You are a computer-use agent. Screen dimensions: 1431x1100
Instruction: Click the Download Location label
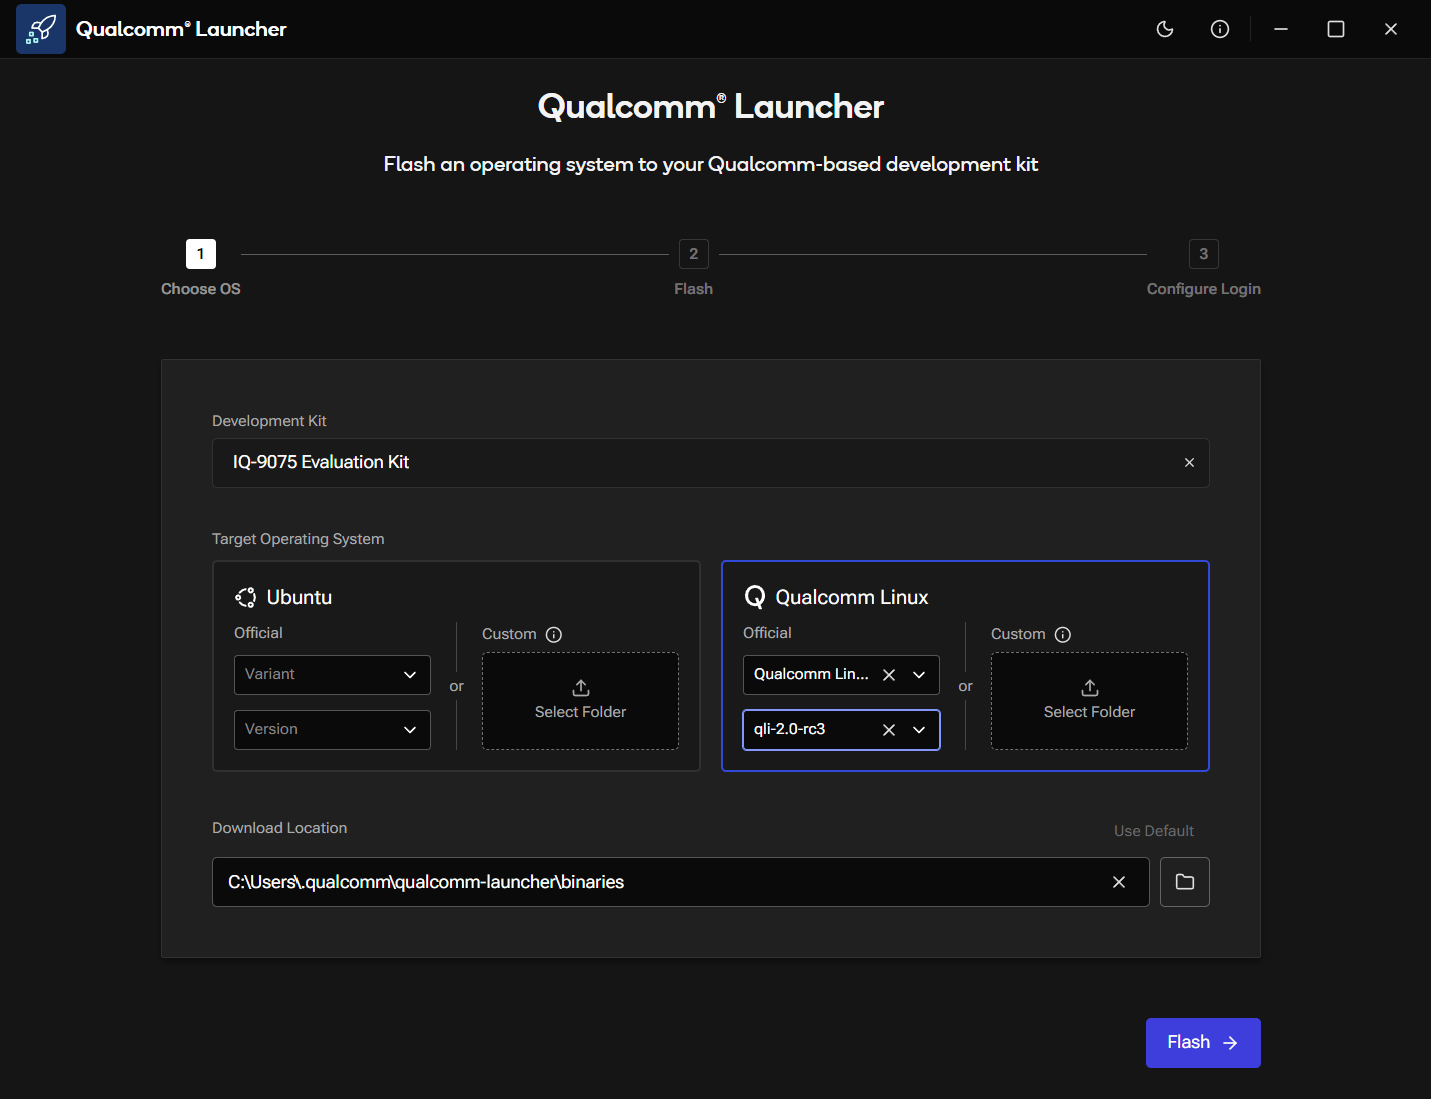[x=280, y=828]
